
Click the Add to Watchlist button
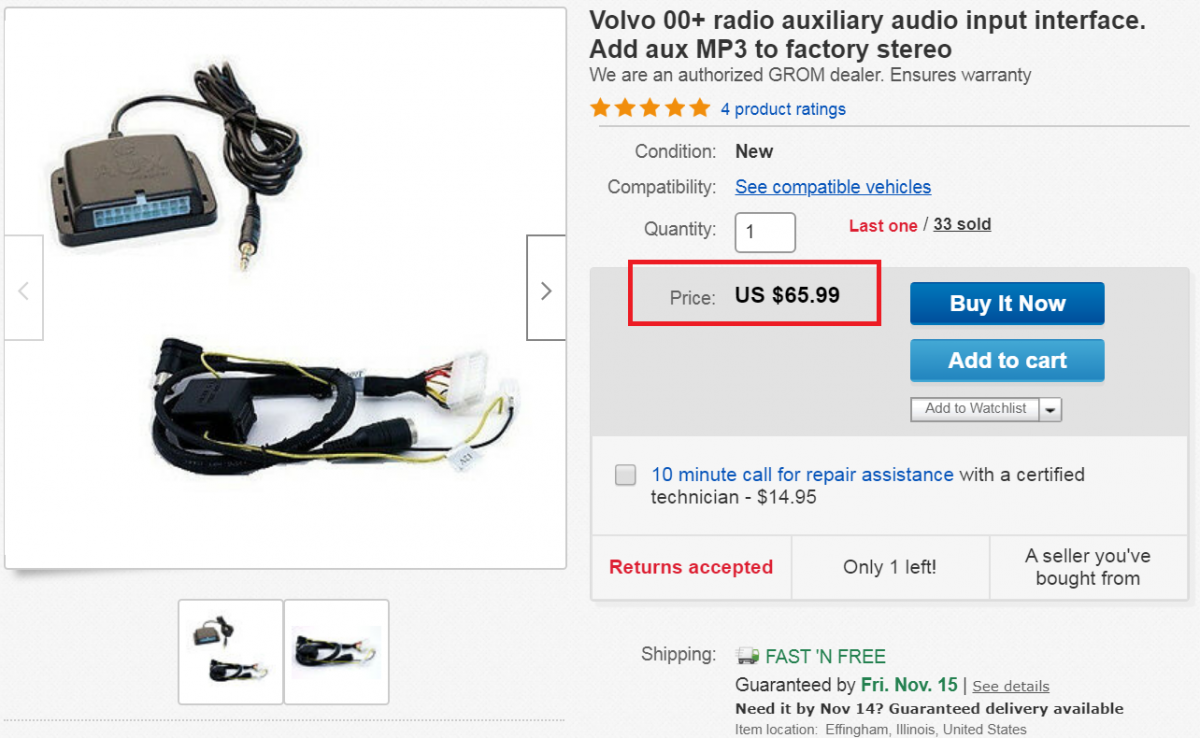[975, 409]
